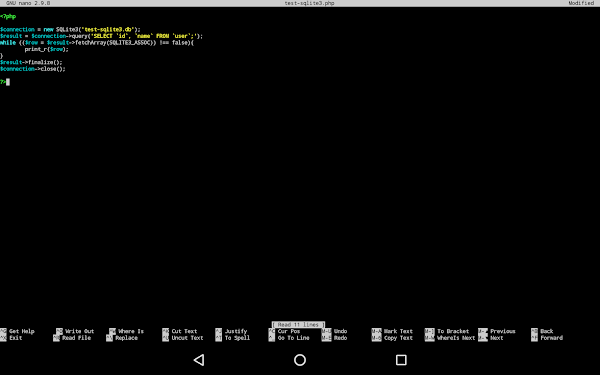Click the Redo shortcut label
The image size is (600, 375).
(340, 338)
